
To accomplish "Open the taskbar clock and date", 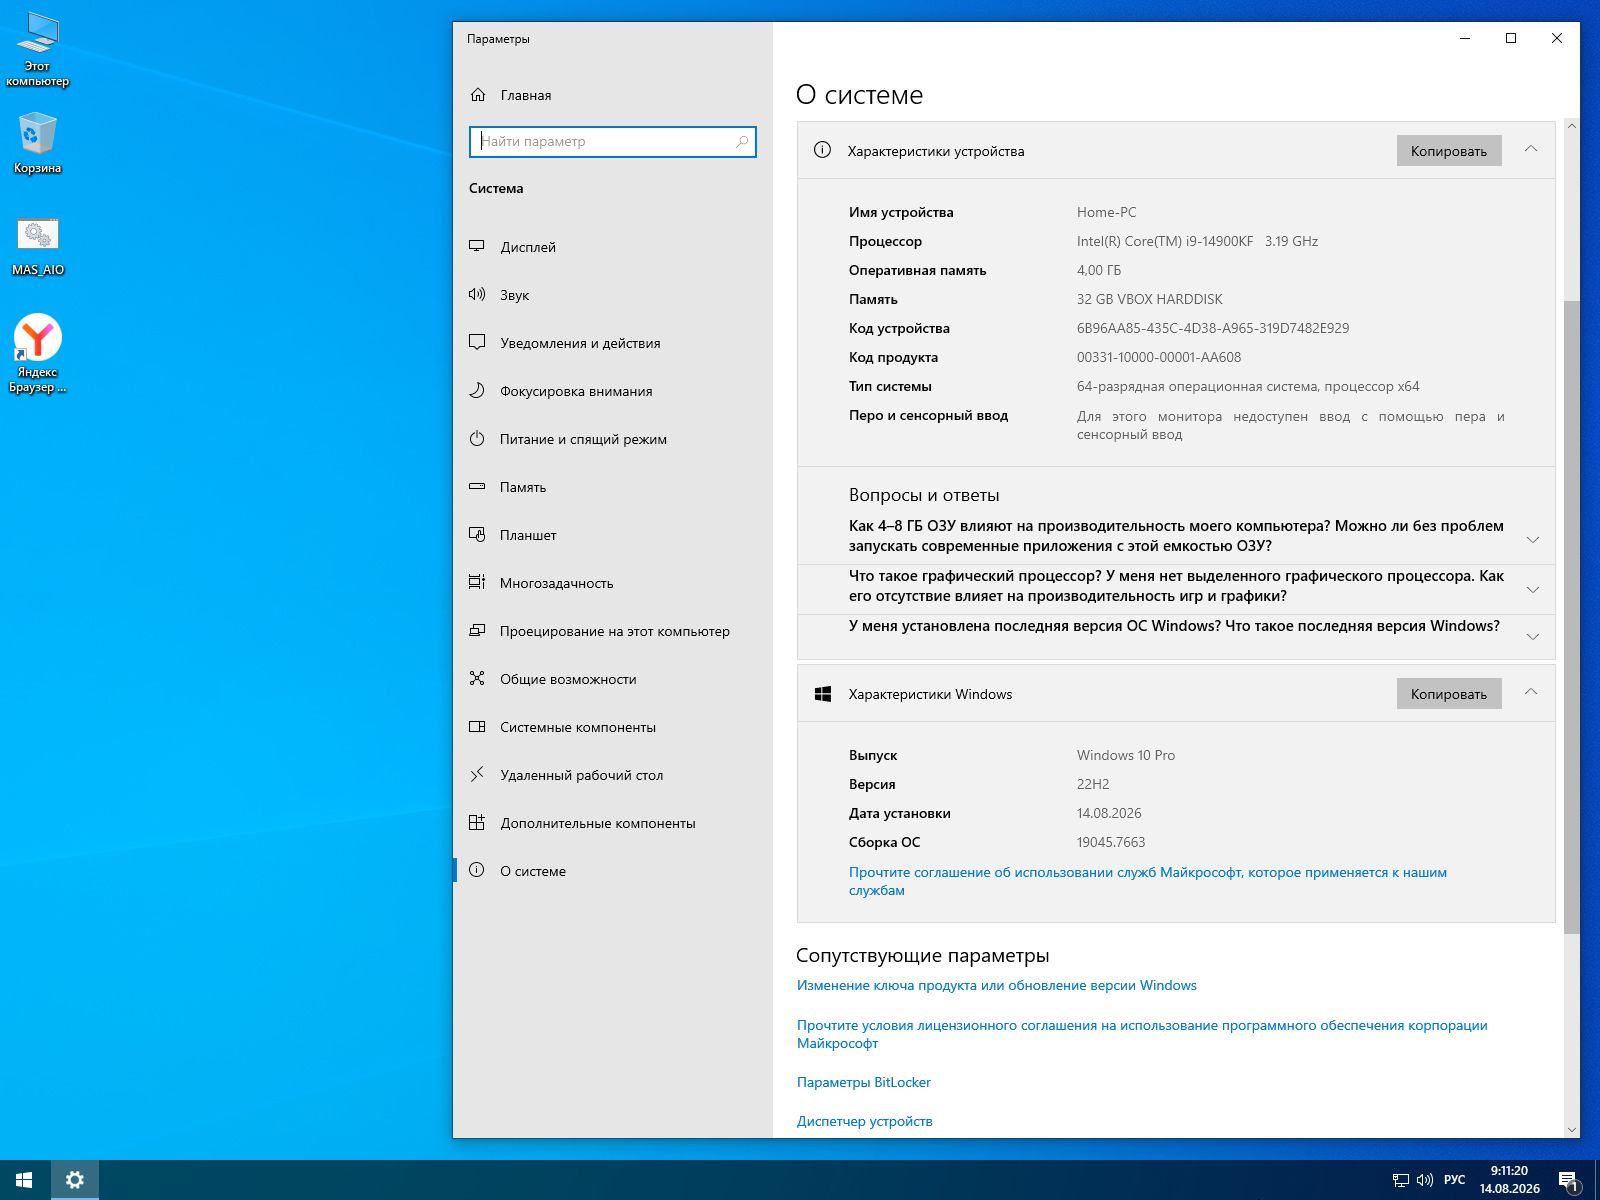I will click(1510, 1180).
